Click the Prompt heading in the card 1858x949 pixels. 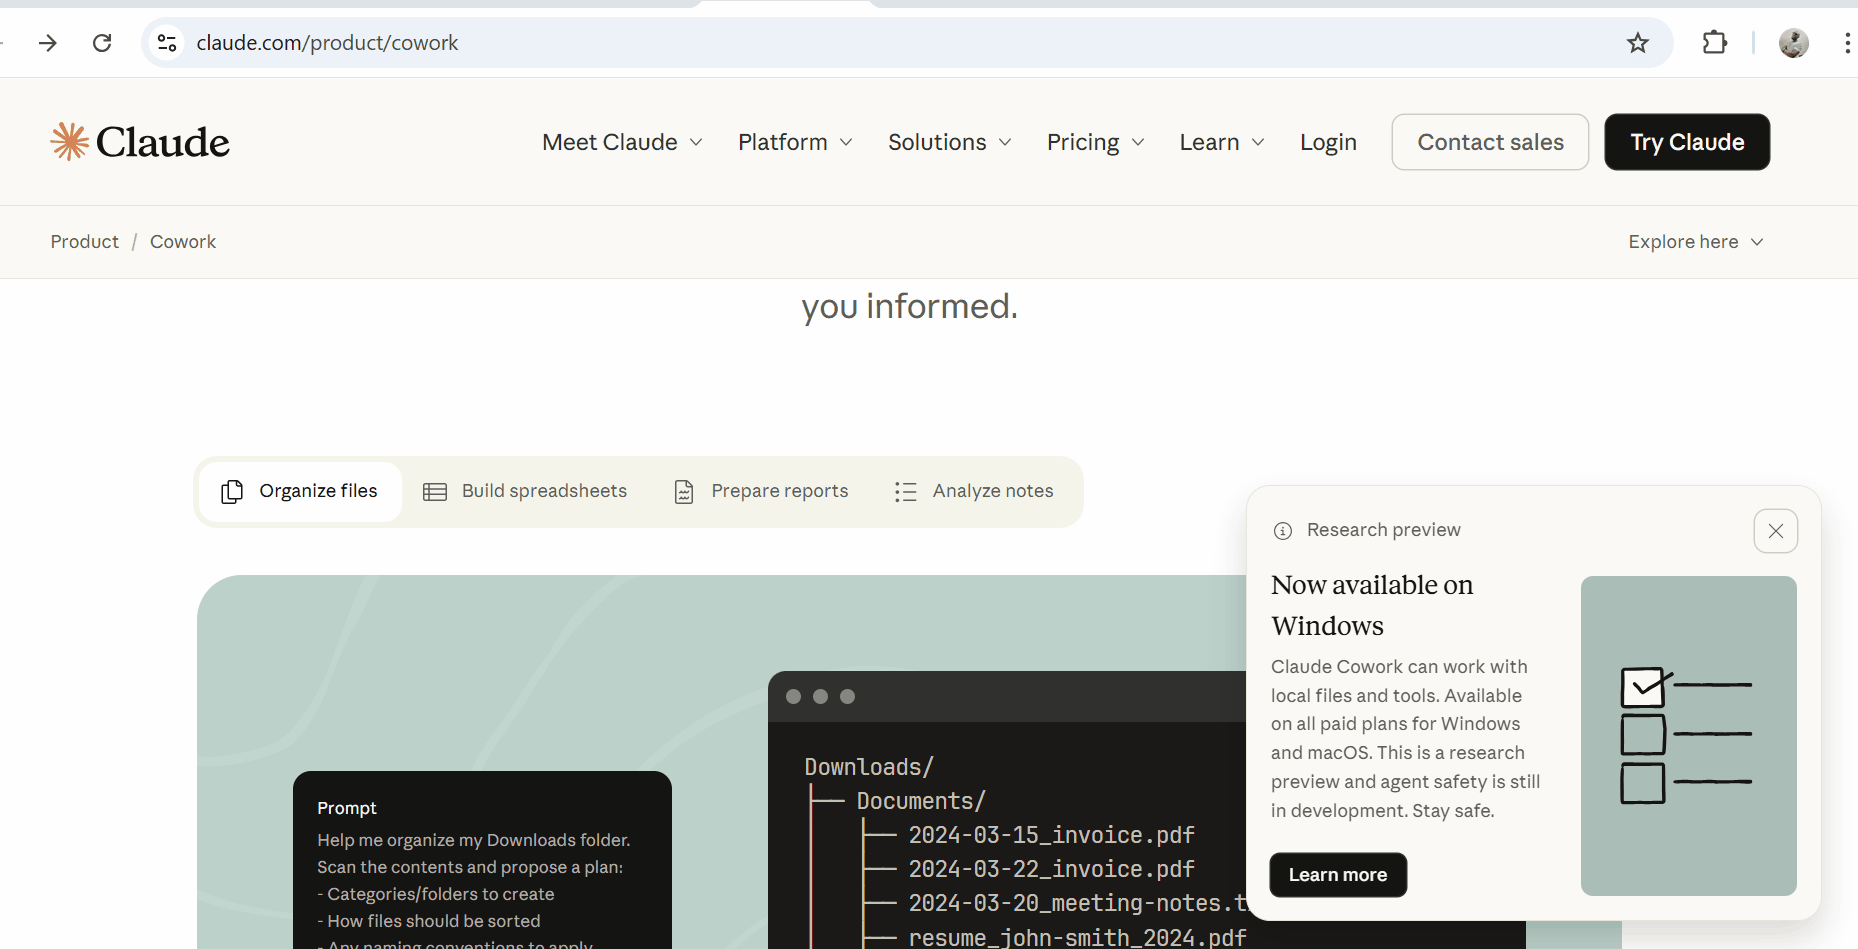tap(347, 808)
